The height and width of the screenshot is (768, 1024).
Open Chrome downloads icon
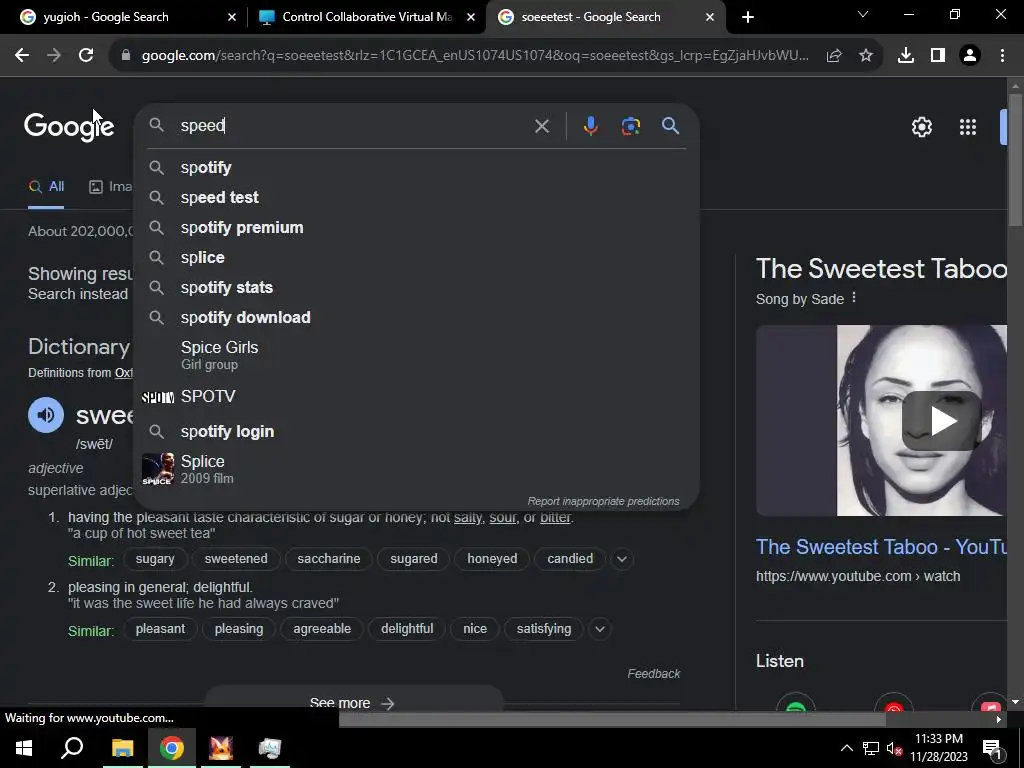[906, 56]
